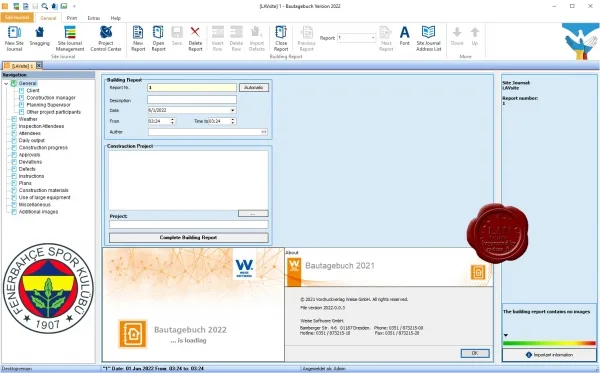Go to the Previous Report
The image size is (600, 373).
click(307, 33)
